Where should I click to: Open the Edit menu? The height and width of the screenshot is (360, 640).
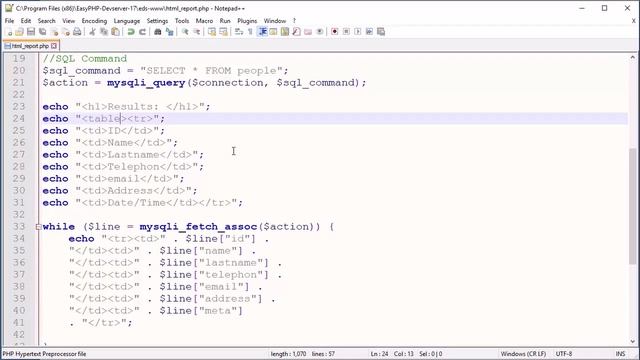(26, 21)
